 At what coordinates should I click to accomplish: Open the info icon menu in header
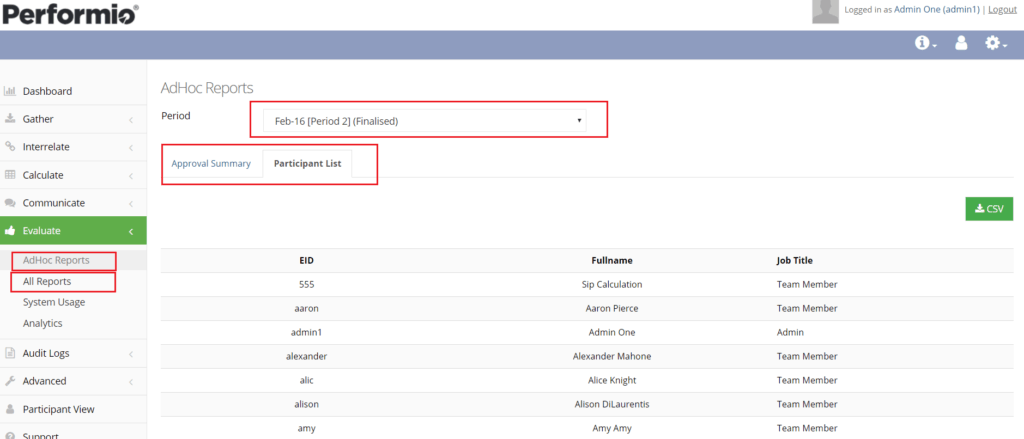coord(925,43)
